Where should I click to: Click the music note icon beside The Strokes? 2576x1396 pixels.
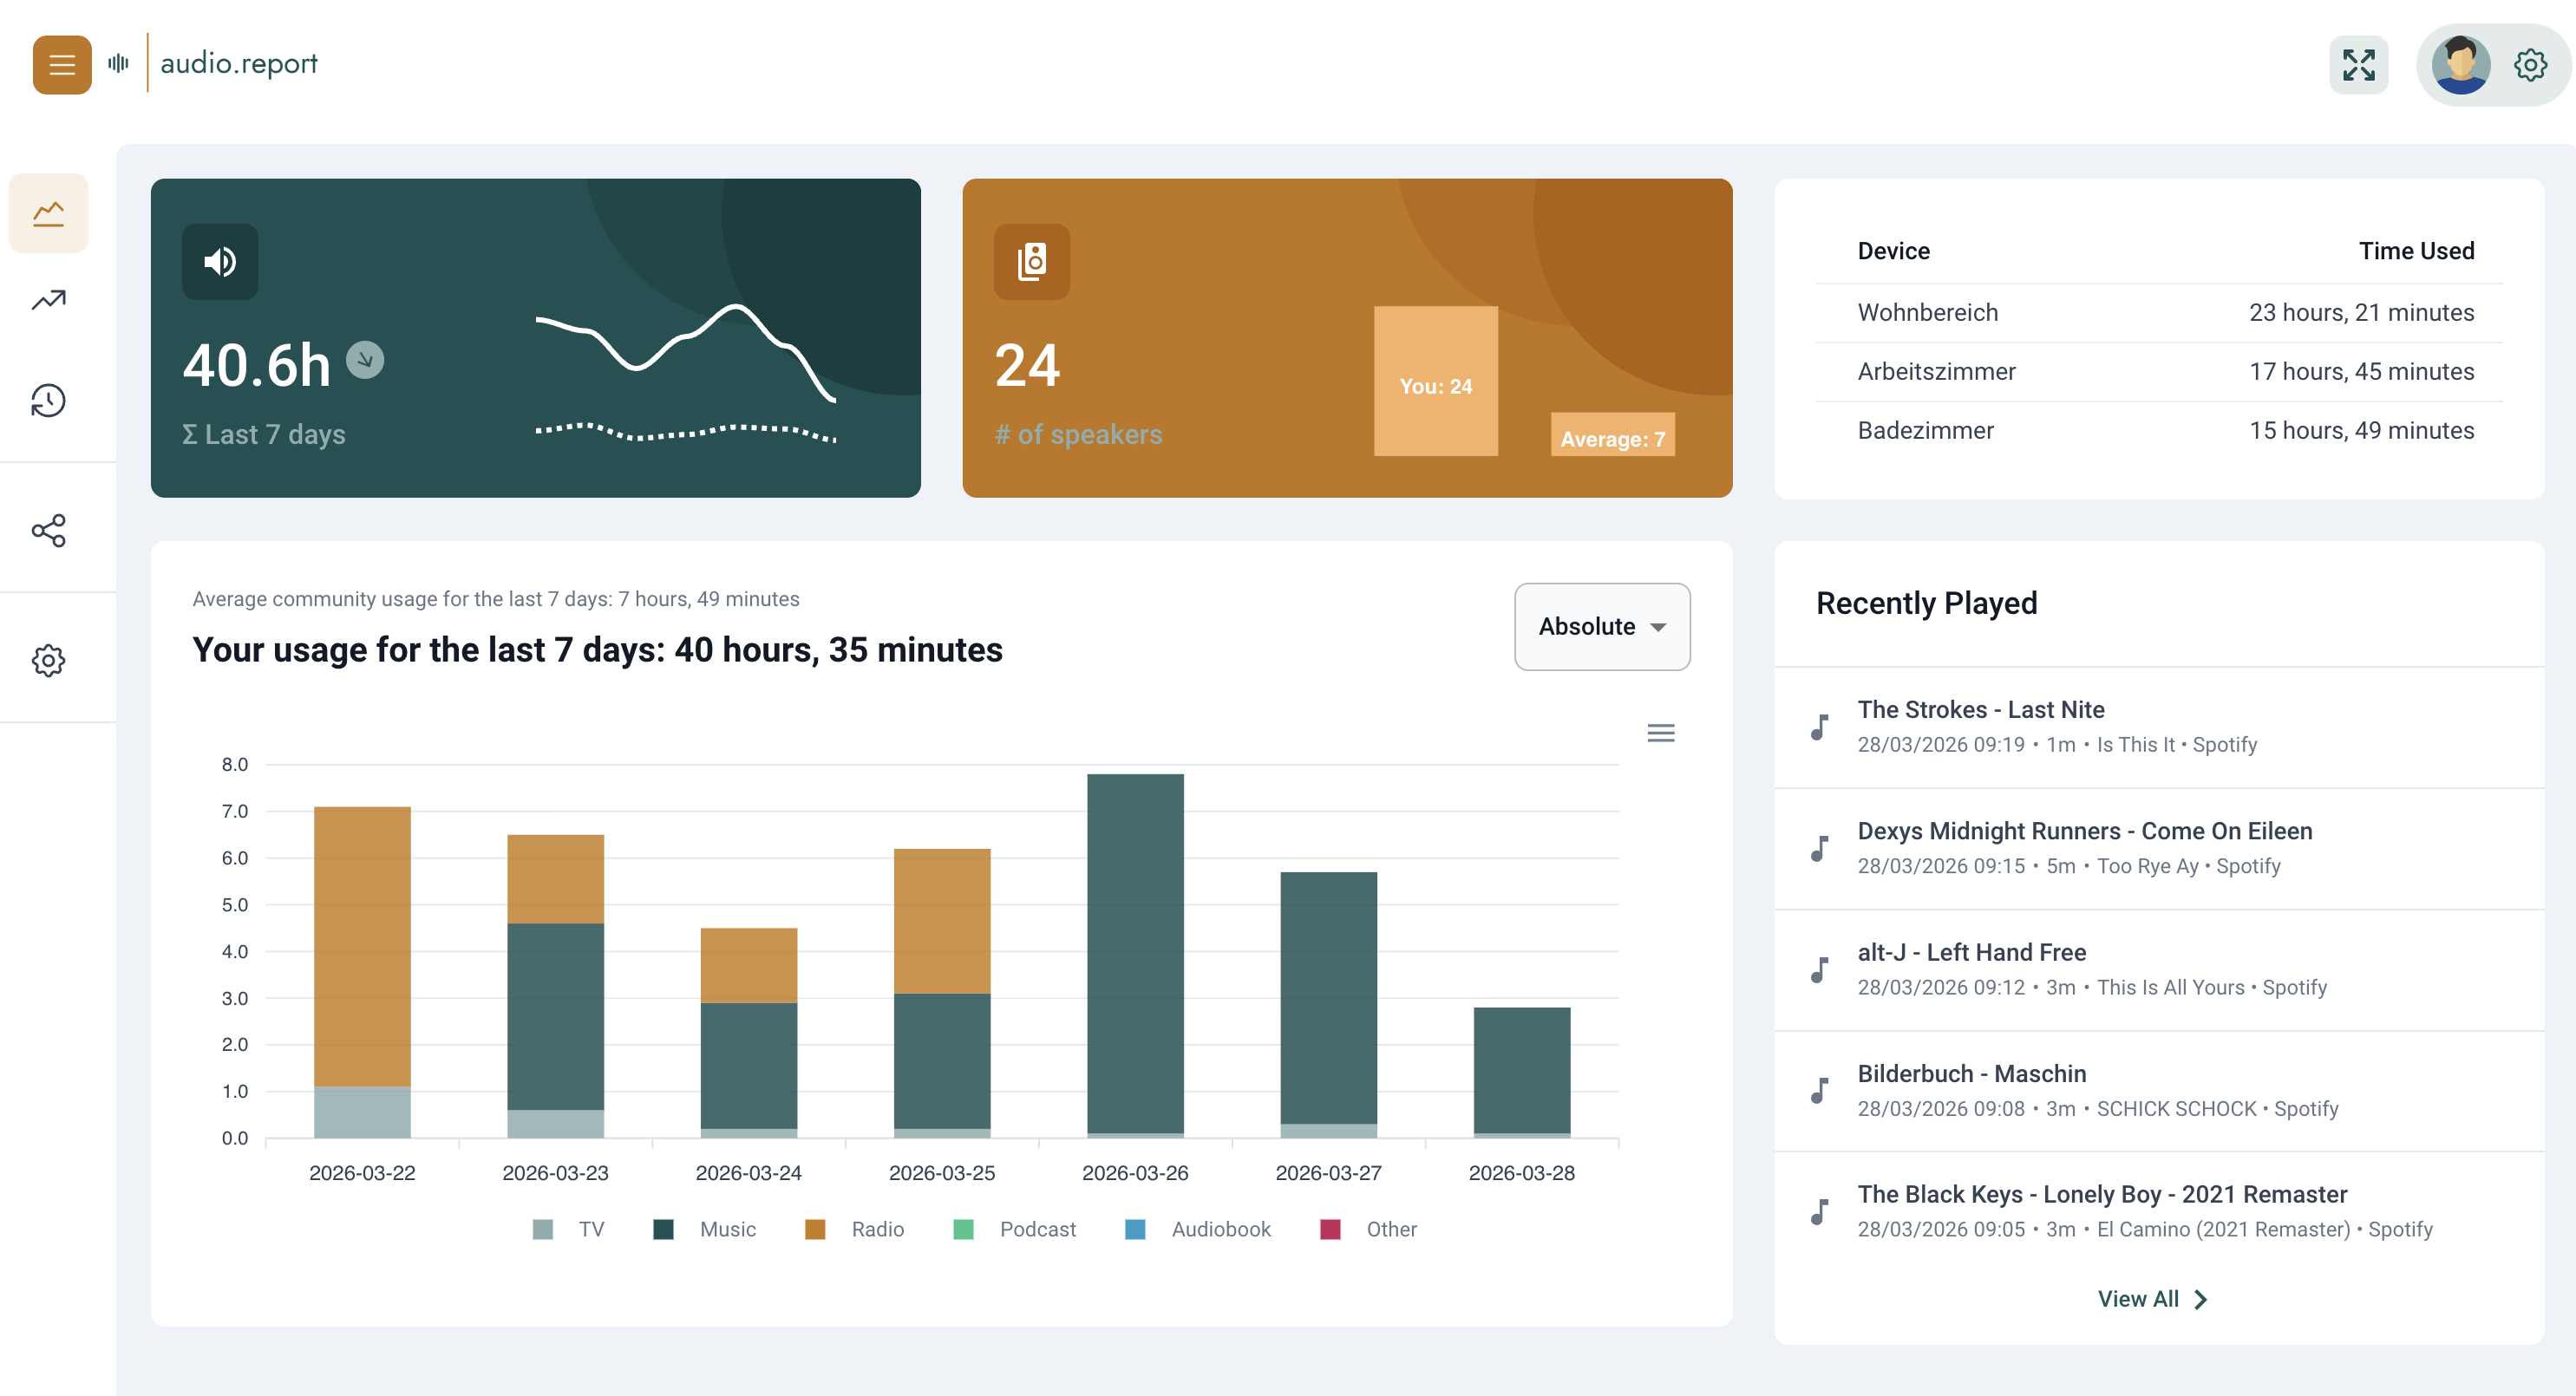pos(1820,727)
